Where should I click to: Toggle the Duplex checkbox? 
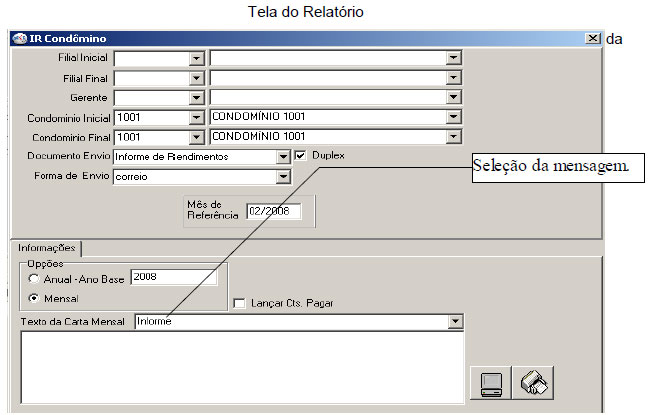point(300,156)
